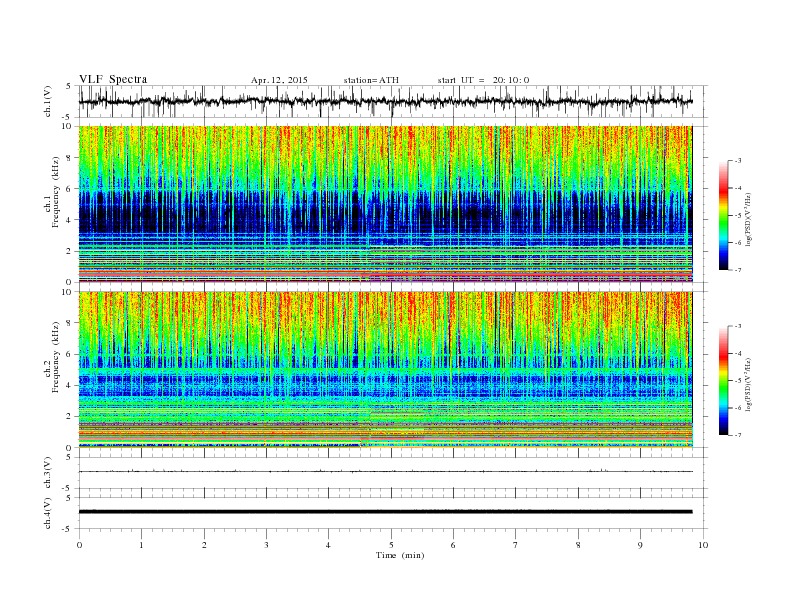Click the time axis tick label "1"

coord(141,545)
